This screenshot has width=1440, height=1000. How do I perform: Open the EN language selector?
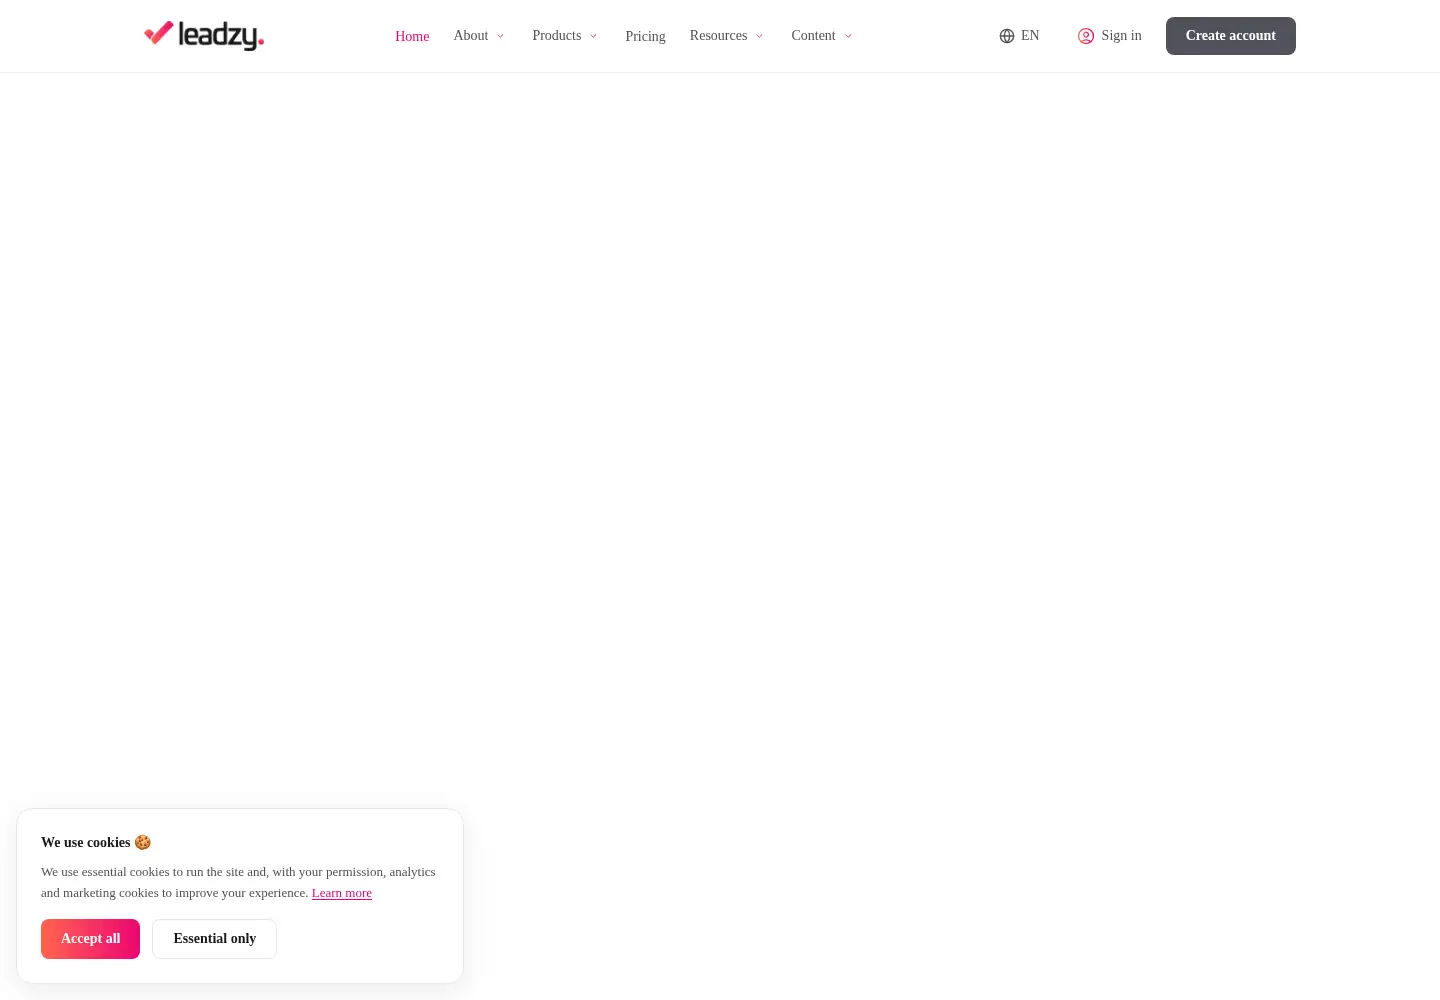1019,36
